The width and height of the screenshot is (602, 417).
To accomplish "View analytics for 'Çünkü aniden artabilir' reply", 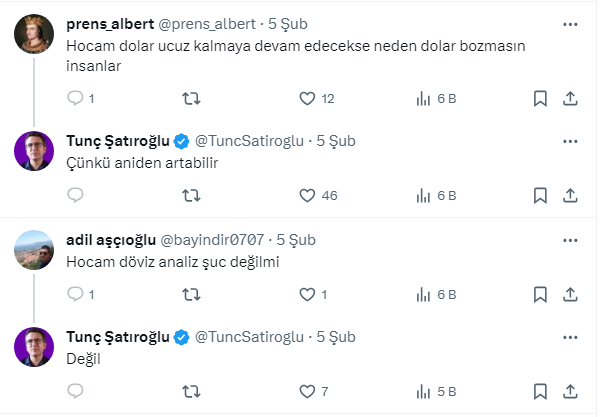I will click(x=423, y=195).
